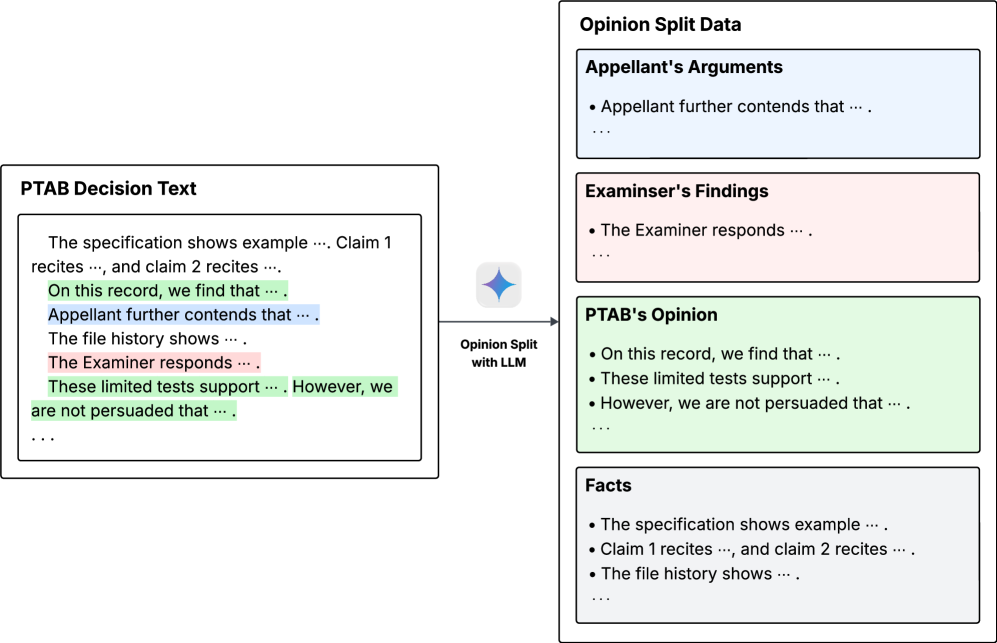Click the blue-highlighted 'Appellant further contends' sentence
Viewport: 997px width, 643px height.
click(183, 315)
